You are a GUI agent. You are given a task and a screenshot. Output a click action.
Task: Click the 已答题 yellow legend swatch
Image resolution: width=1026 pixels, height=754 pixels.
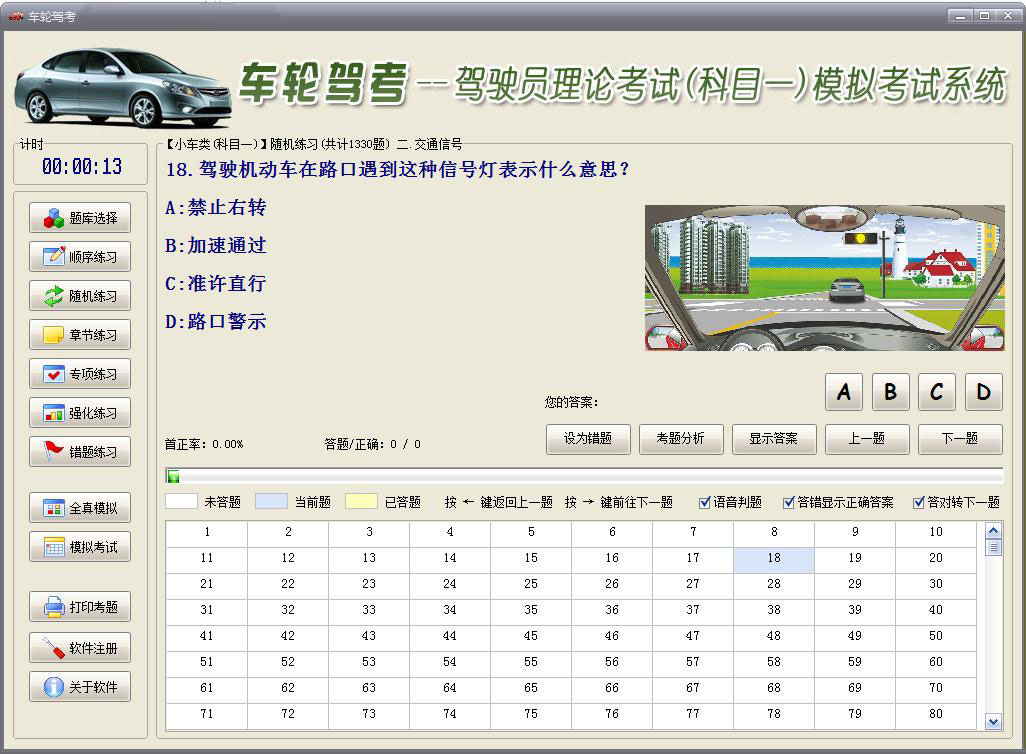(x=361, y=501)
